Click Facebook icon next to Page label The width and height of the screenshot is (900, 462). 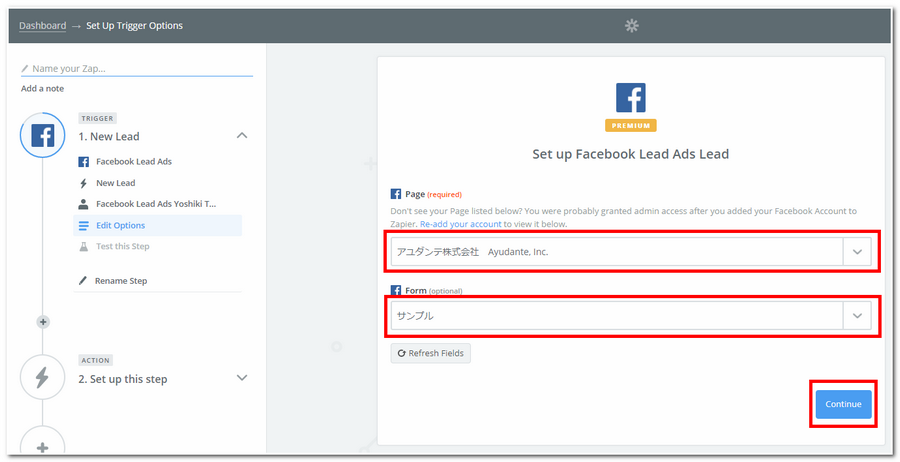pos(395,194)
